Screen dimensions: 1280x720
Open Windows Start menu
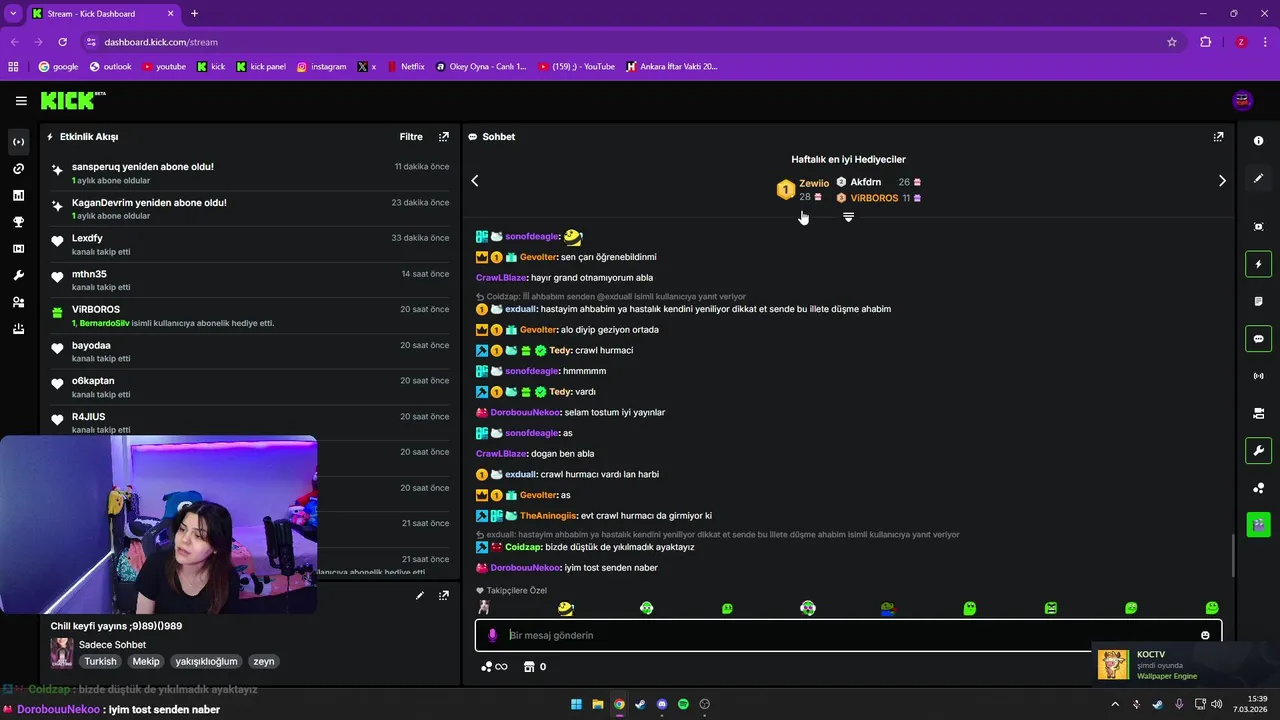tap(577, 704)
